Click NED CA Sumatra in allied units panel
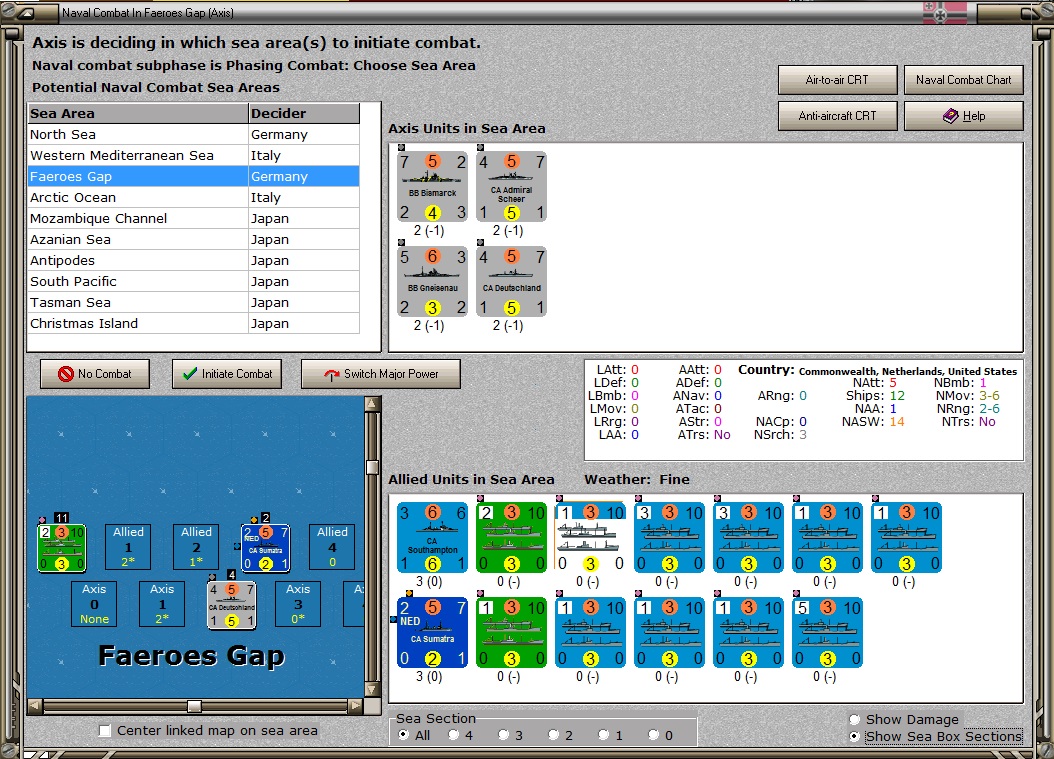Viewport: 1054px width, 759px height. [432, 633]
